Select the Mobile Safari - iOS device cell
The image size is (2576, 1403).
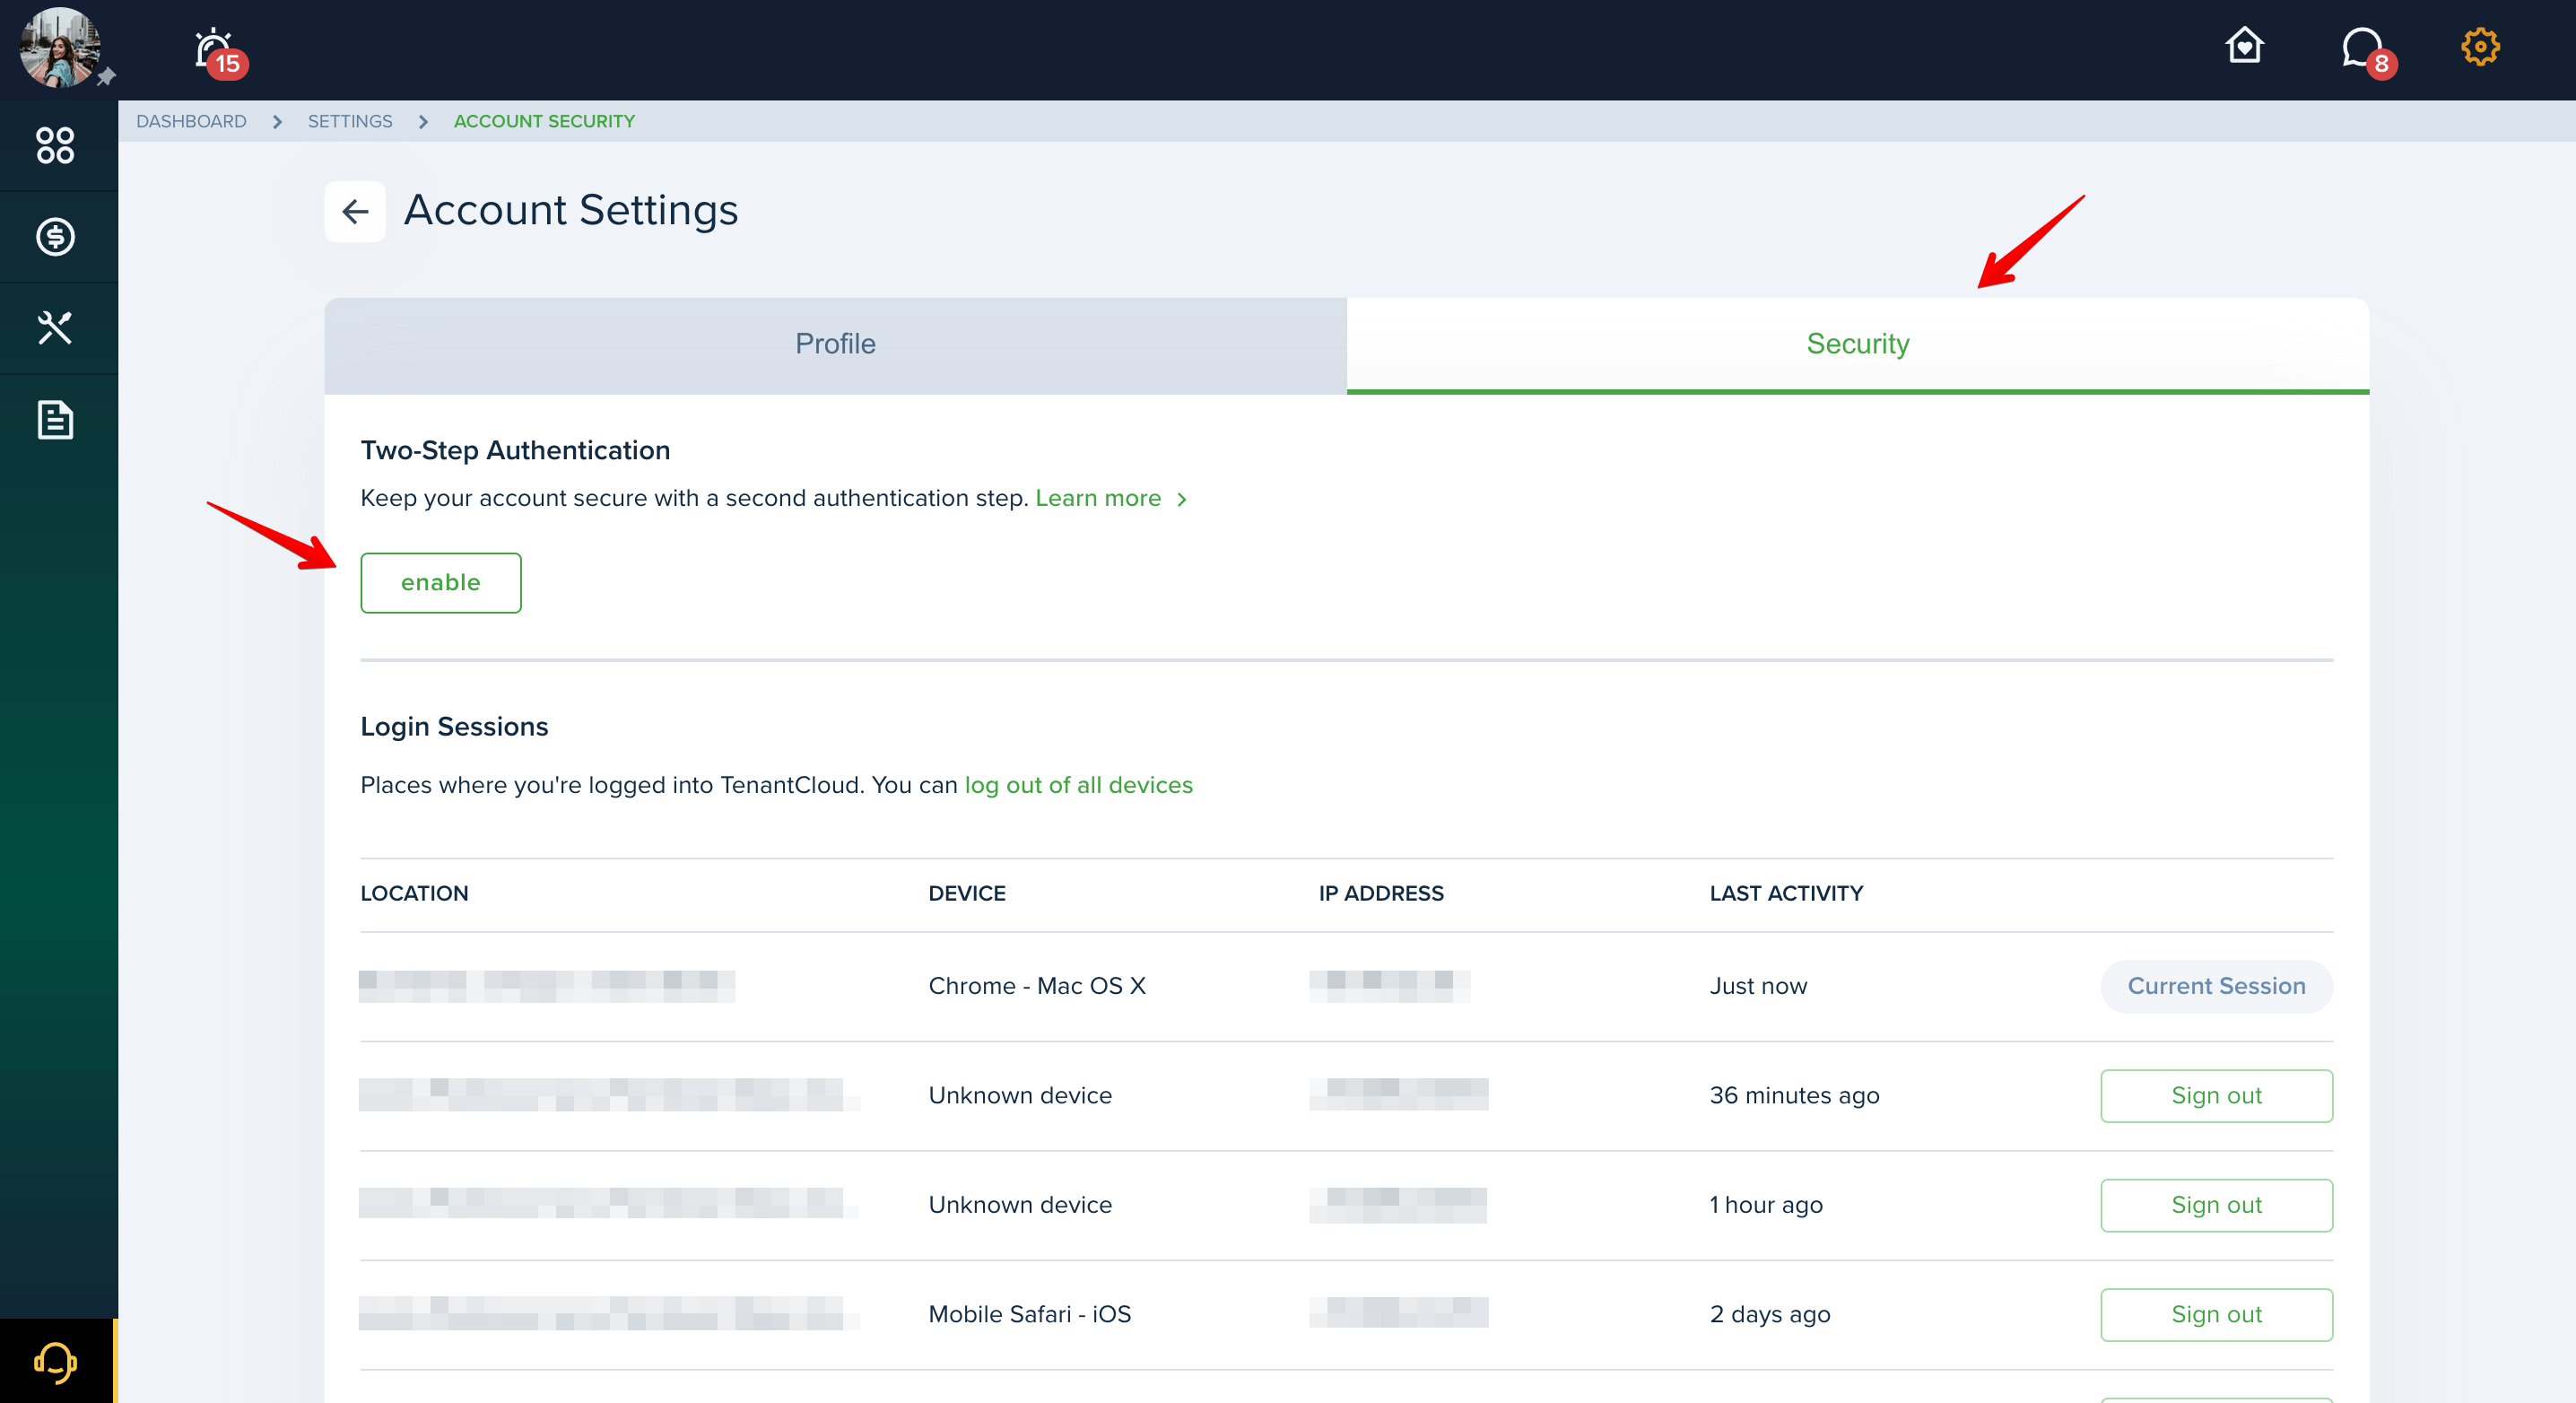tap(1030, 1315)
